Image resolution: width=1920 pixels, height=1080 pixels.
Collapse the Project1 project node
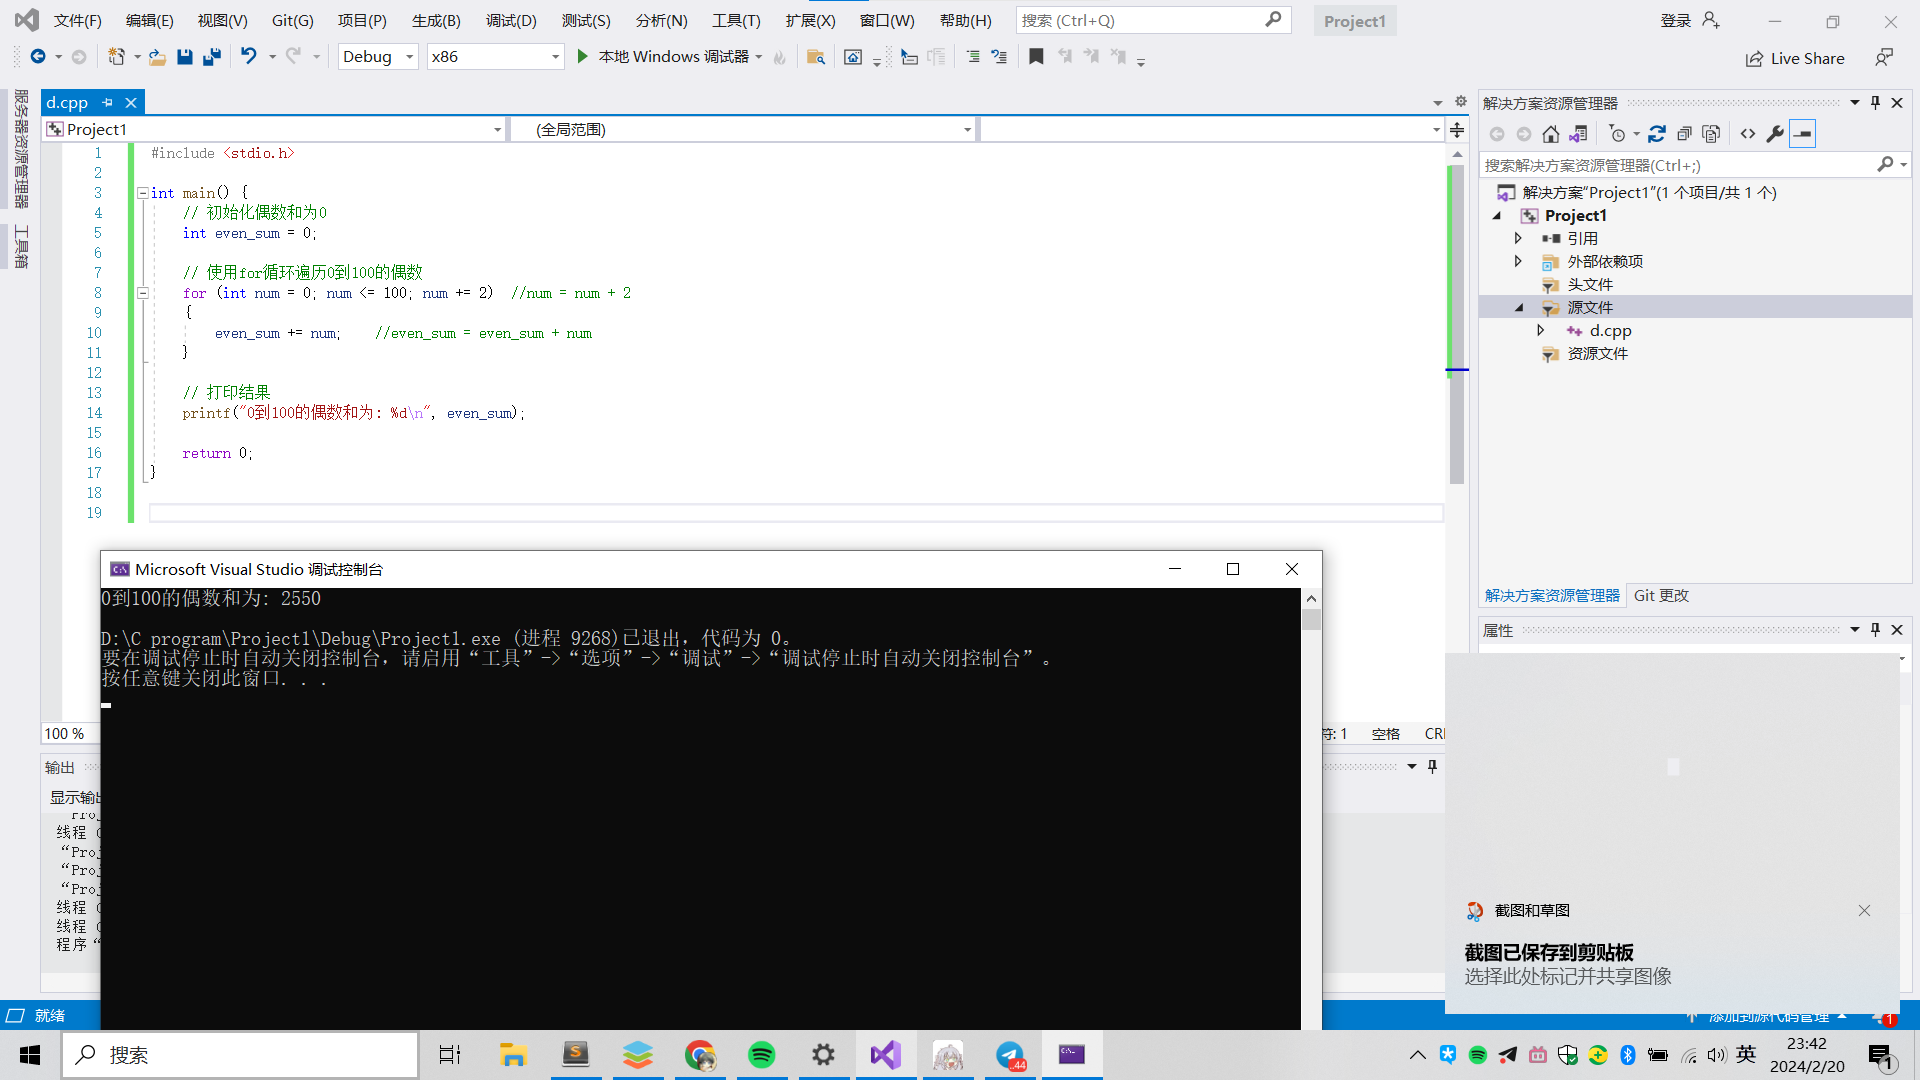coord(1497,215)
